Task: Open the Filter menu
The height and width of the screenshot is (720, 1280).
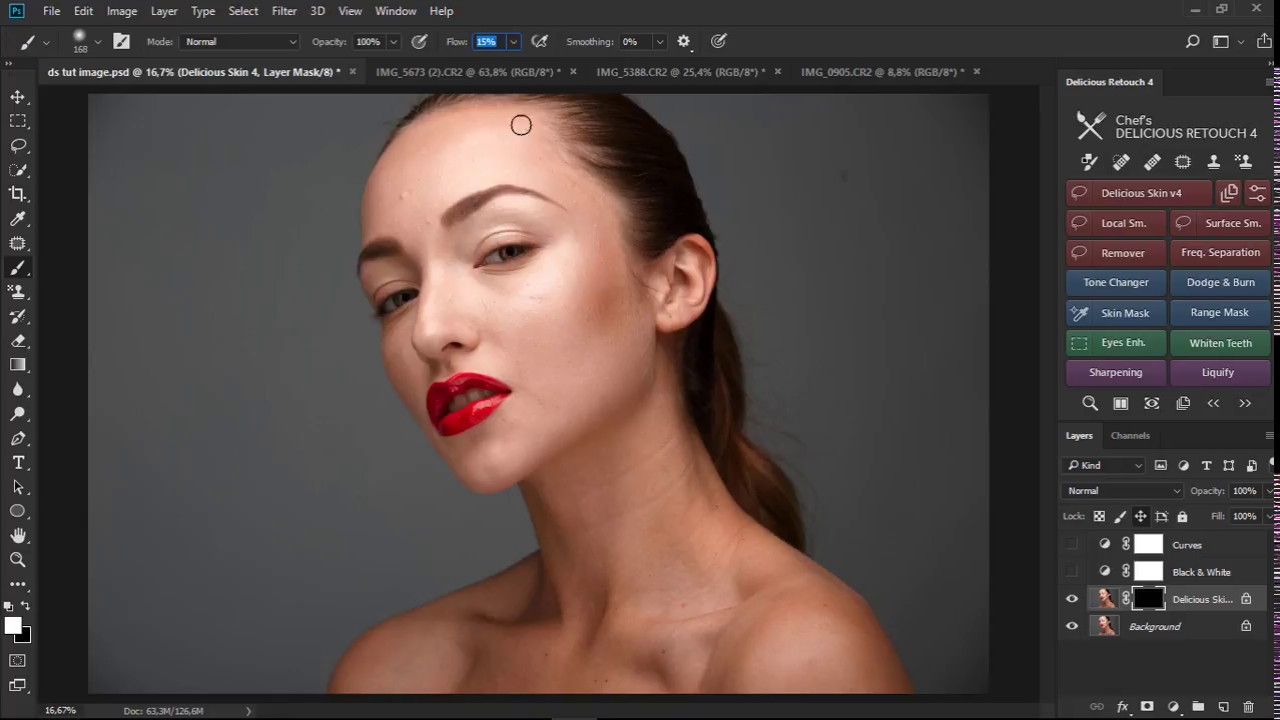Action: pos(284,11)
